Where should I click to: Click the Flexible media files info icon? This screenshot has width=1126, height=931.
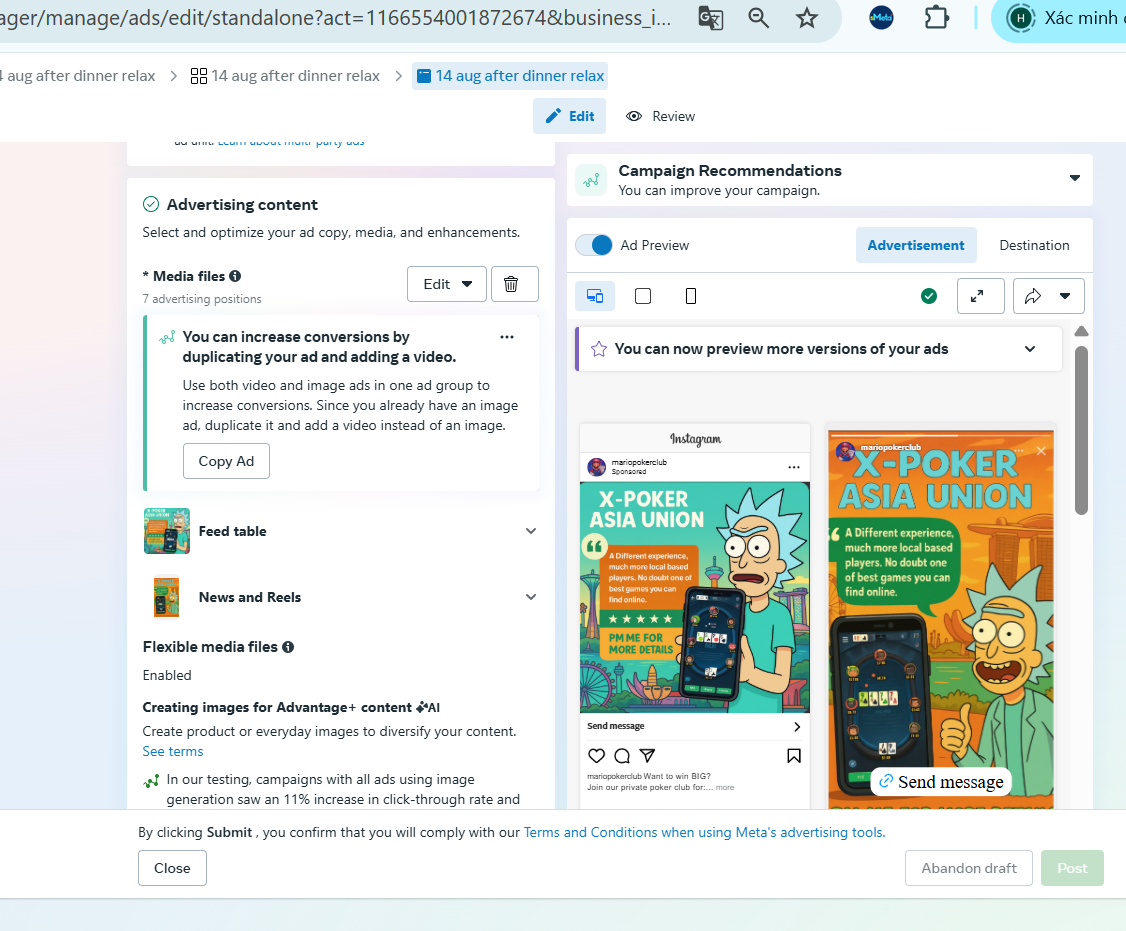point(288,647)
